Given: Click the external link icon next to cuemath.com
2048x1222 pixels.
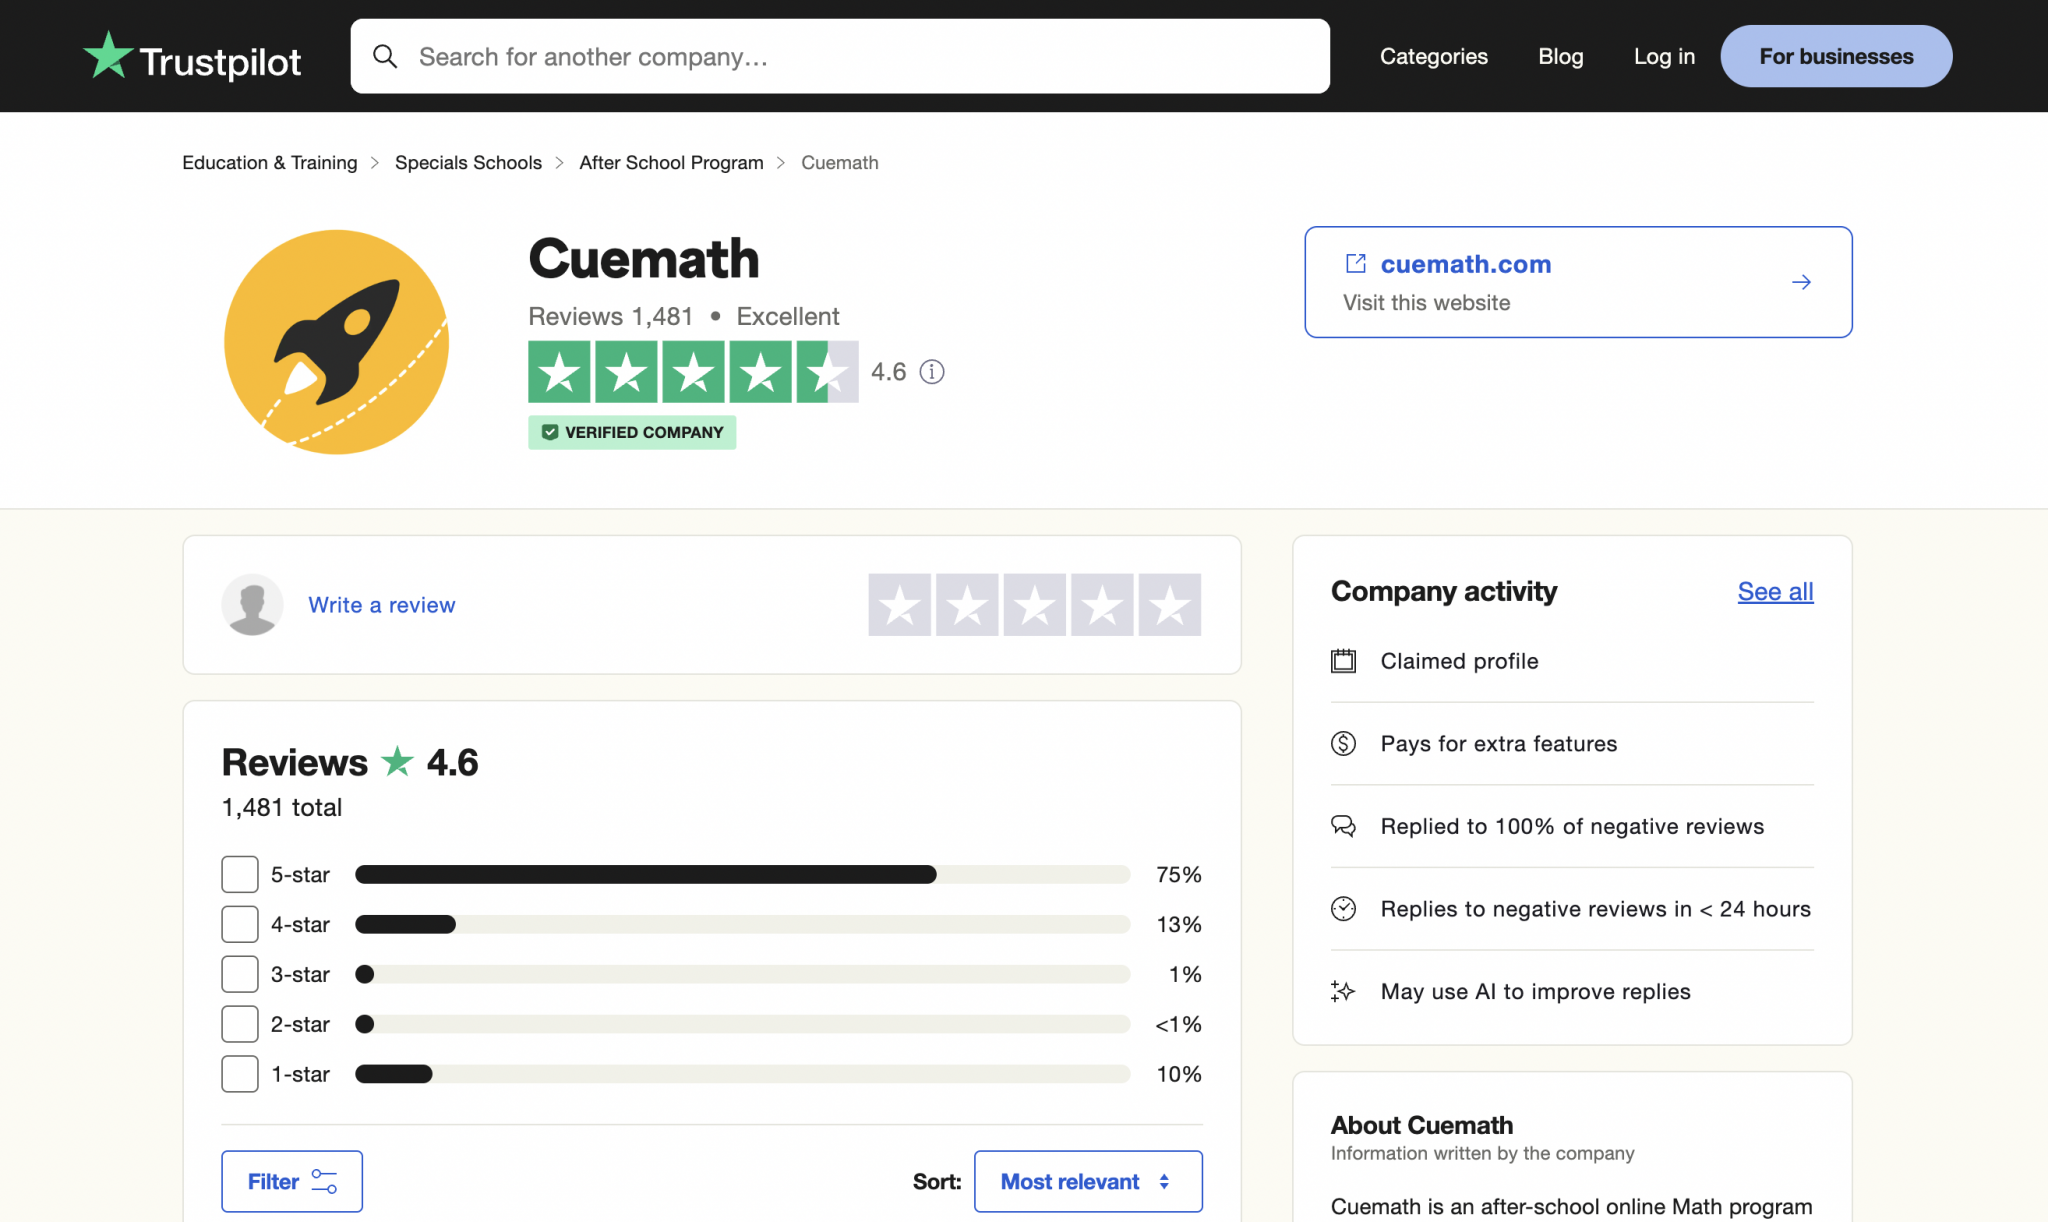Looking at the screenshot, I should click(1356, 263).
